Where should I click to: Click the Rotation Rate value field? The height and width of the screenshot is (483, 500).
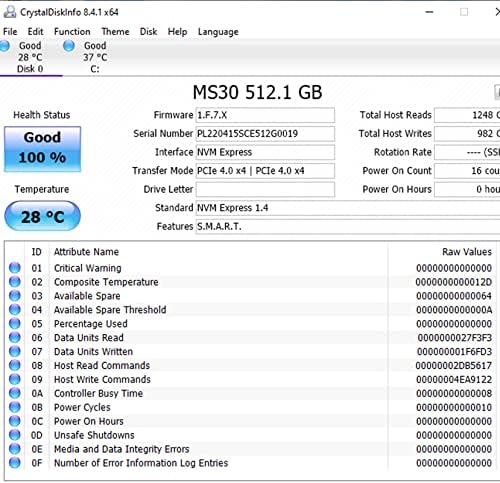[467, 152]
